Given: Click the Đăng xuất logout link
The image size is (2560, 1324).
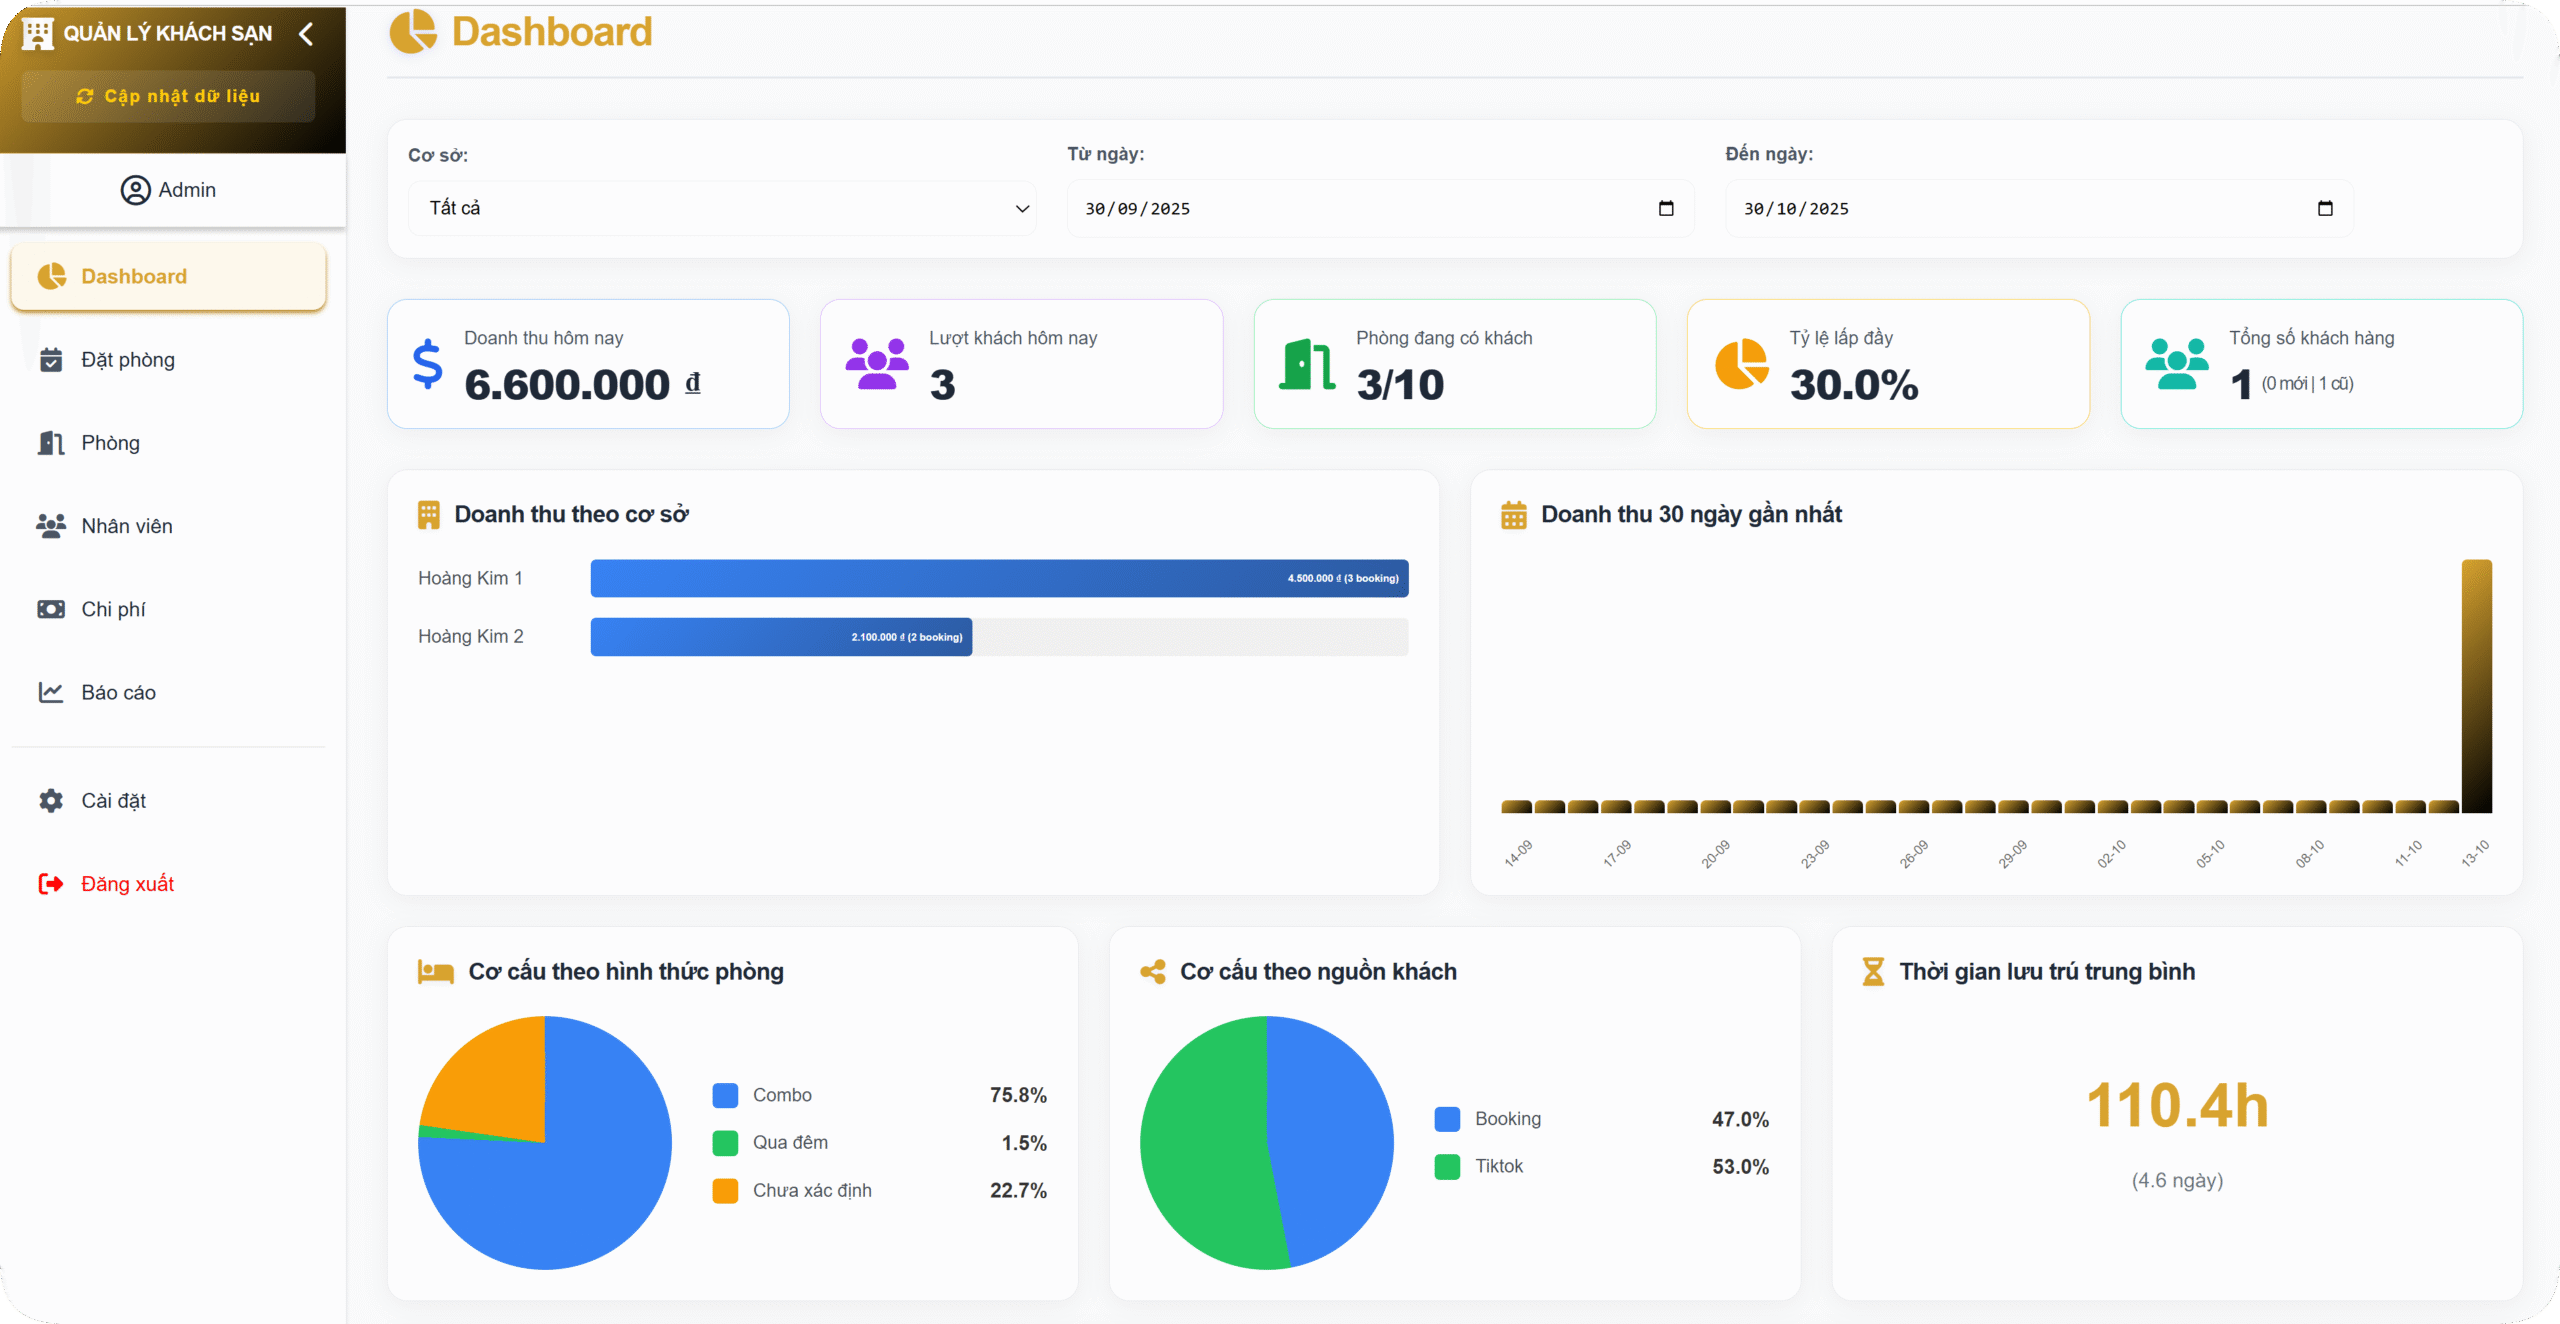Looking at the screenshot, I should [x=126, y=884].
